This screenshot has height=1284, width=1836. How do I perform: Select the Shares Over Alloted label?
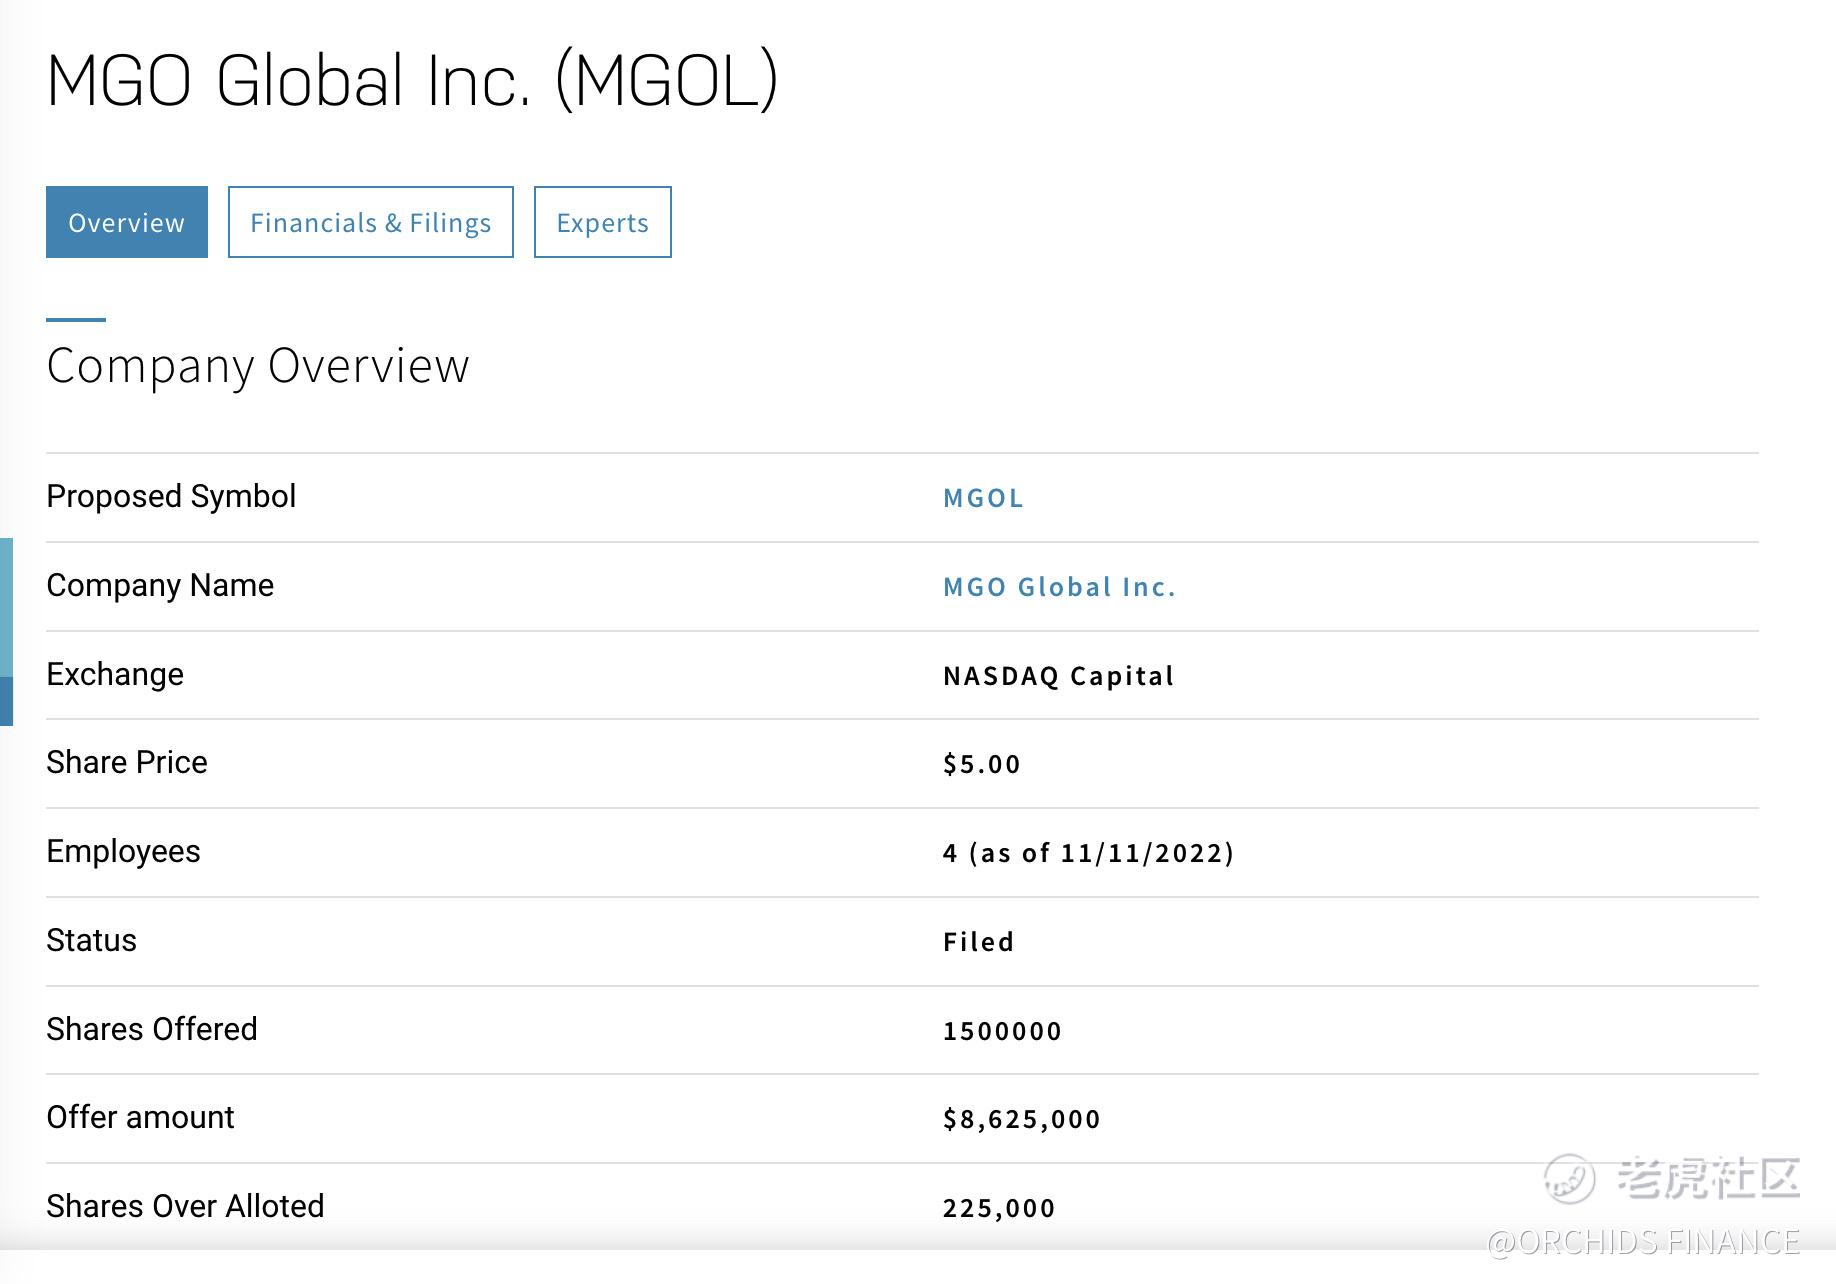(x=185, y=1206)
